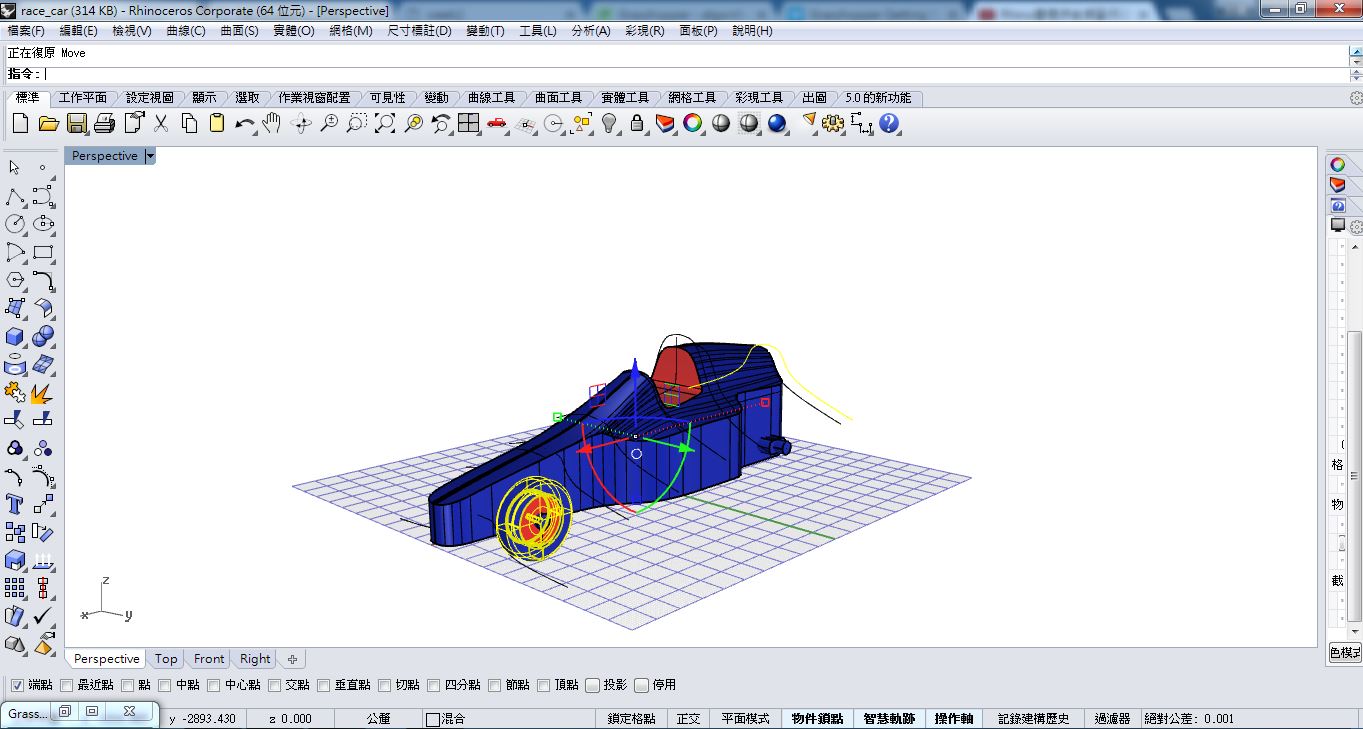
Task: Enable the 切點 osnap checkbox
Action: click(x=385, y=685)
